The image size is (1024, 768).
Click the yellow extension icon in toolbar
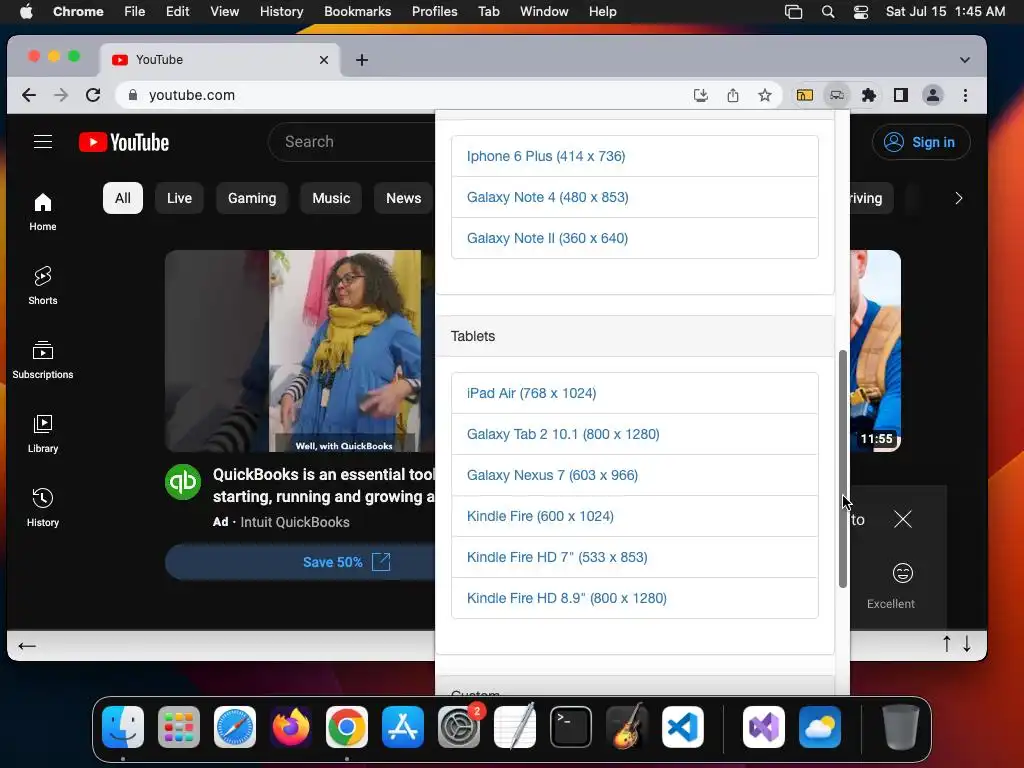click(x=805, y=95)
